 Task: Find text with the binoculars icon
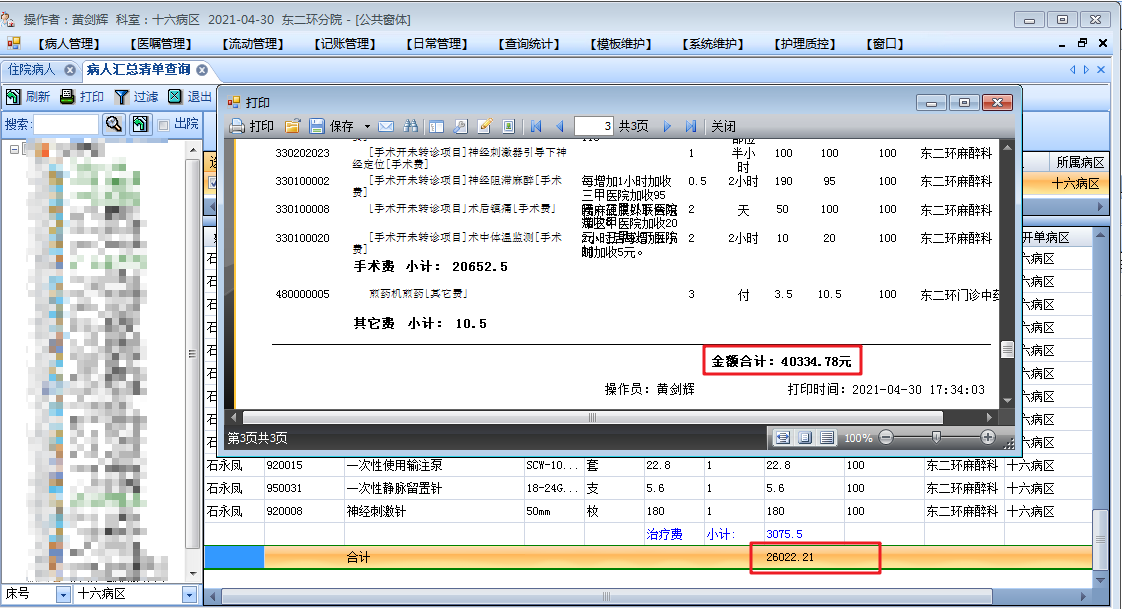(x=411, y=126)
